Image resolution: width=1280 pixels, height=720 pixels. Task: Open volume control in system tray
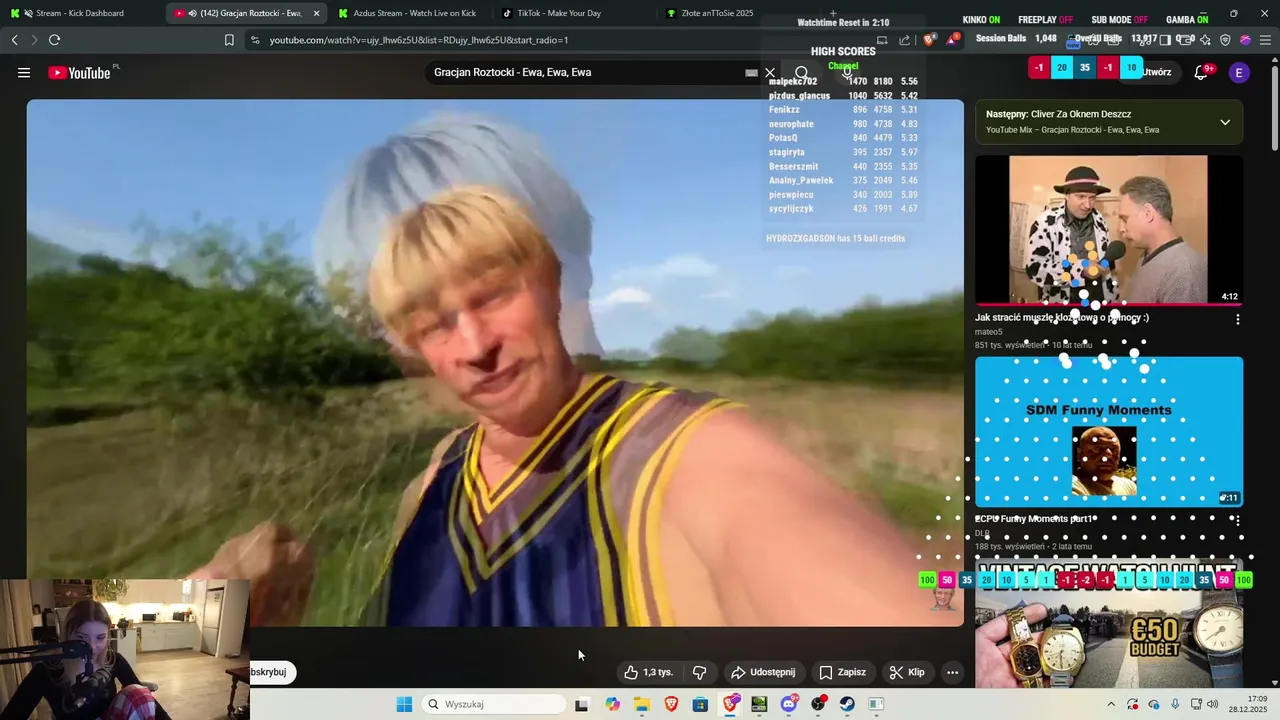1213,704
